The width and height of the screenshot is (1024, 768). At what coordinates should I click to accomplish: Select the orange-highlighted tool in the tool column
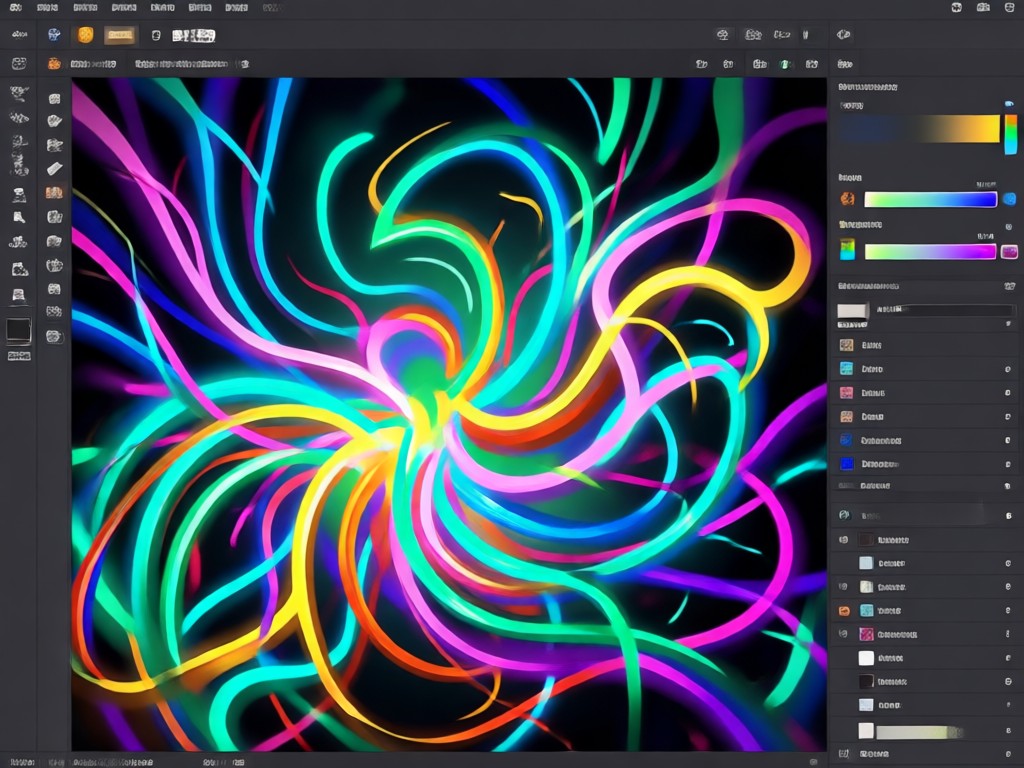point(54,193)
